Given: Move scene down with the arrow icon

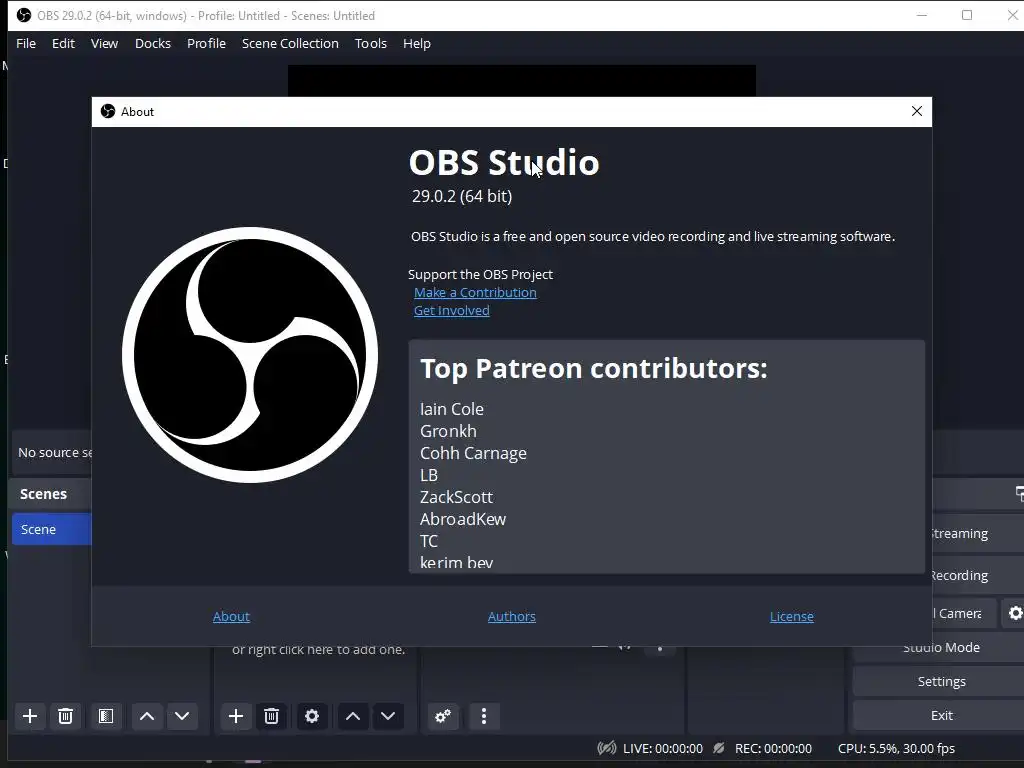Looking at the screenshot, I should 182,716.
